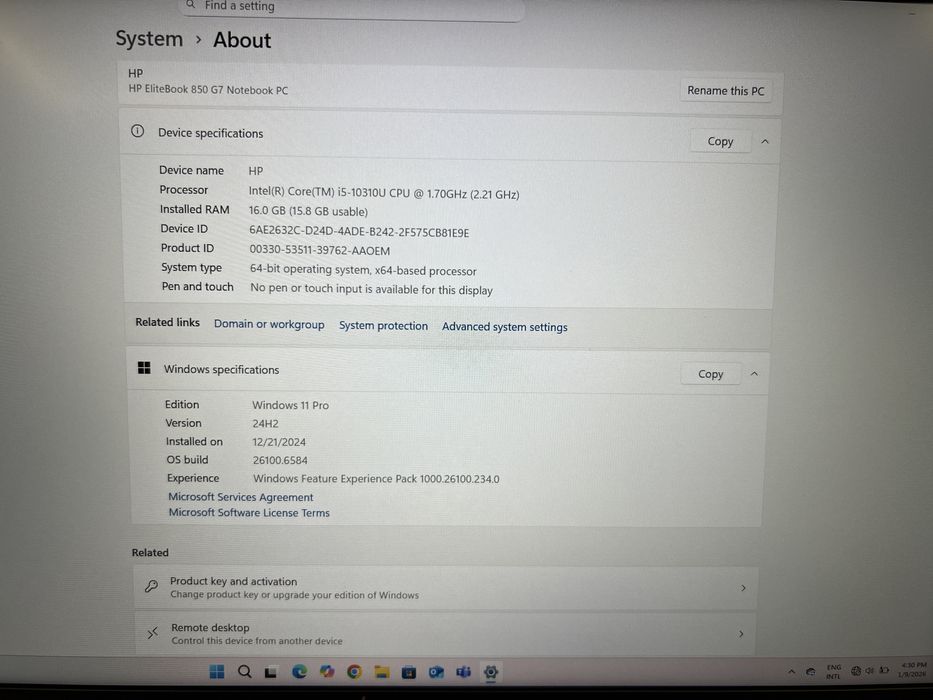This screenshot has width=933, height=700.
Task: Expand Remote desktop chevron arrow
Action: (741, 633)
